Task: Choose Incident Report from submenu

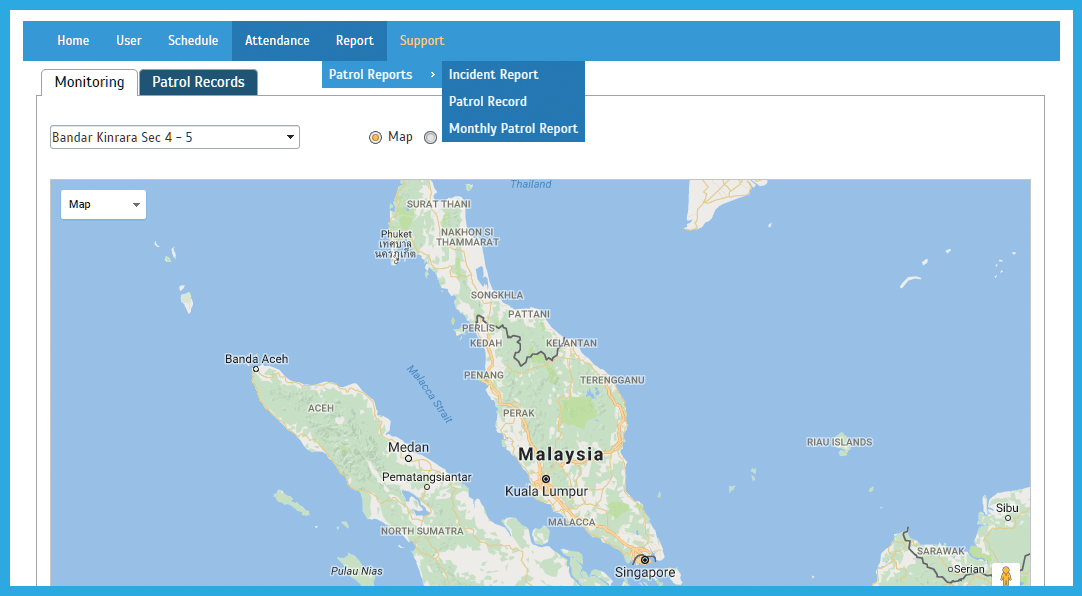Action: click(x=513, y=74)
